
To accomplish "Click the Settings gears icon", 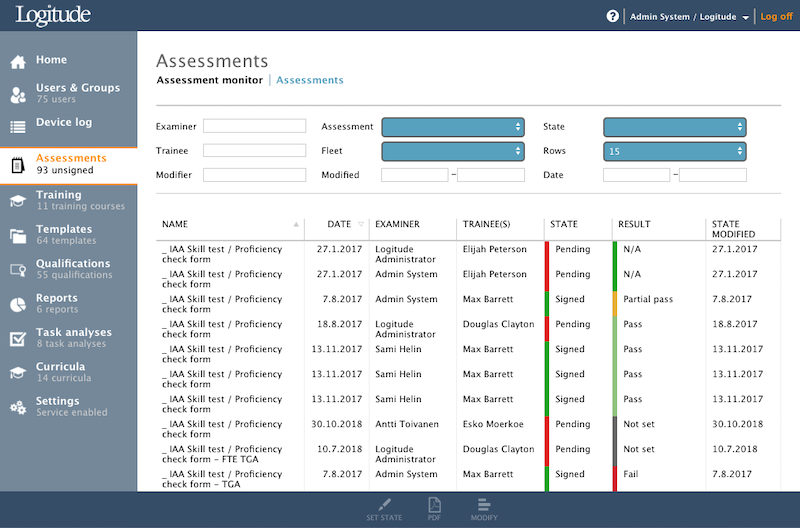I will (x=18, y=408).
